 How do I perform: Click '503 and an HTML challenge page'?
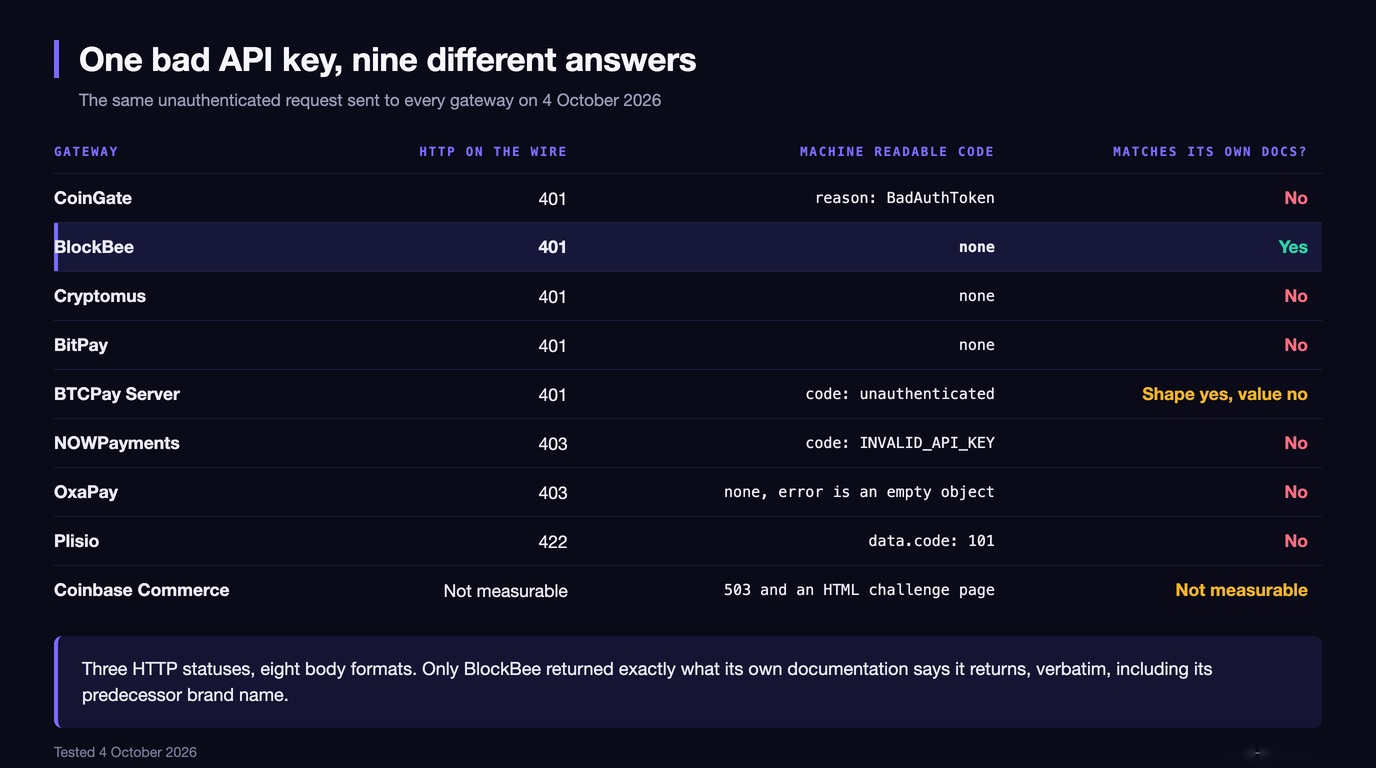point(859,590)
